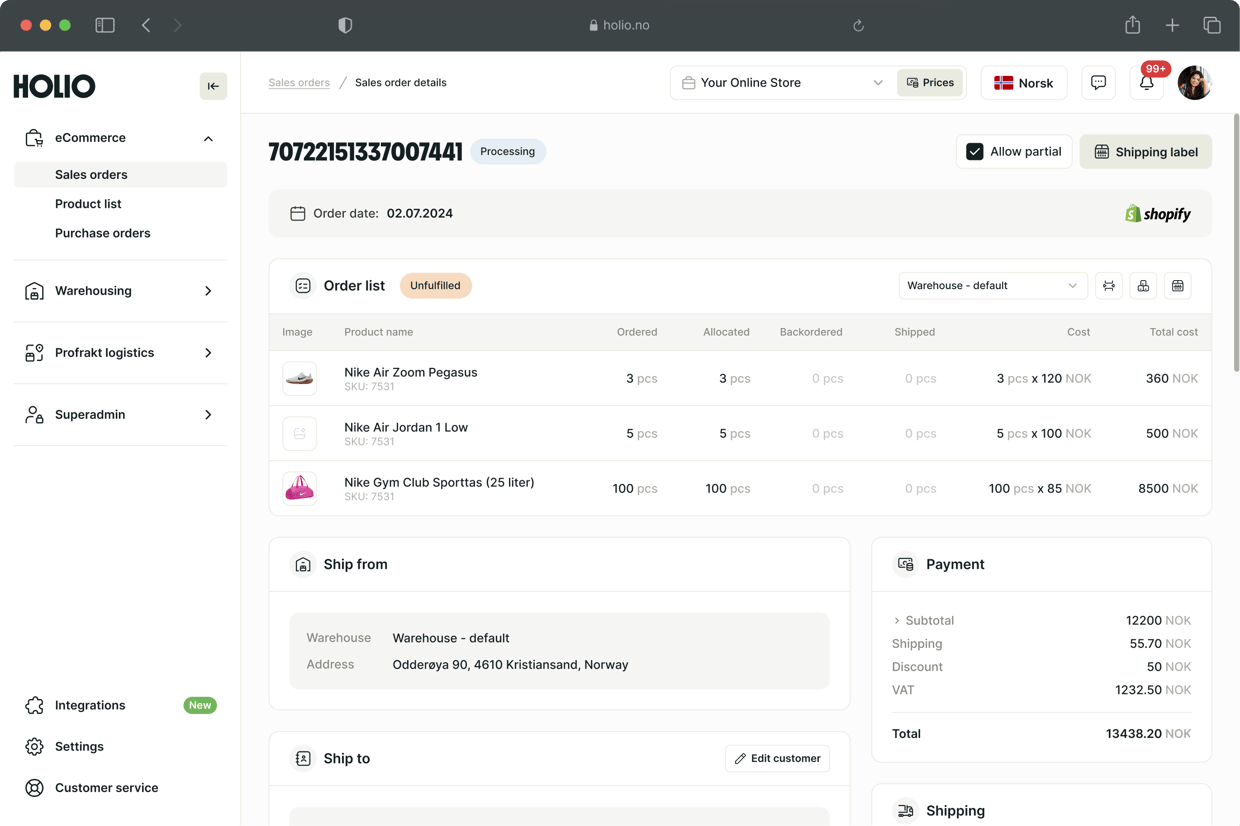Click the Safari share icon

coord(1132,25)
